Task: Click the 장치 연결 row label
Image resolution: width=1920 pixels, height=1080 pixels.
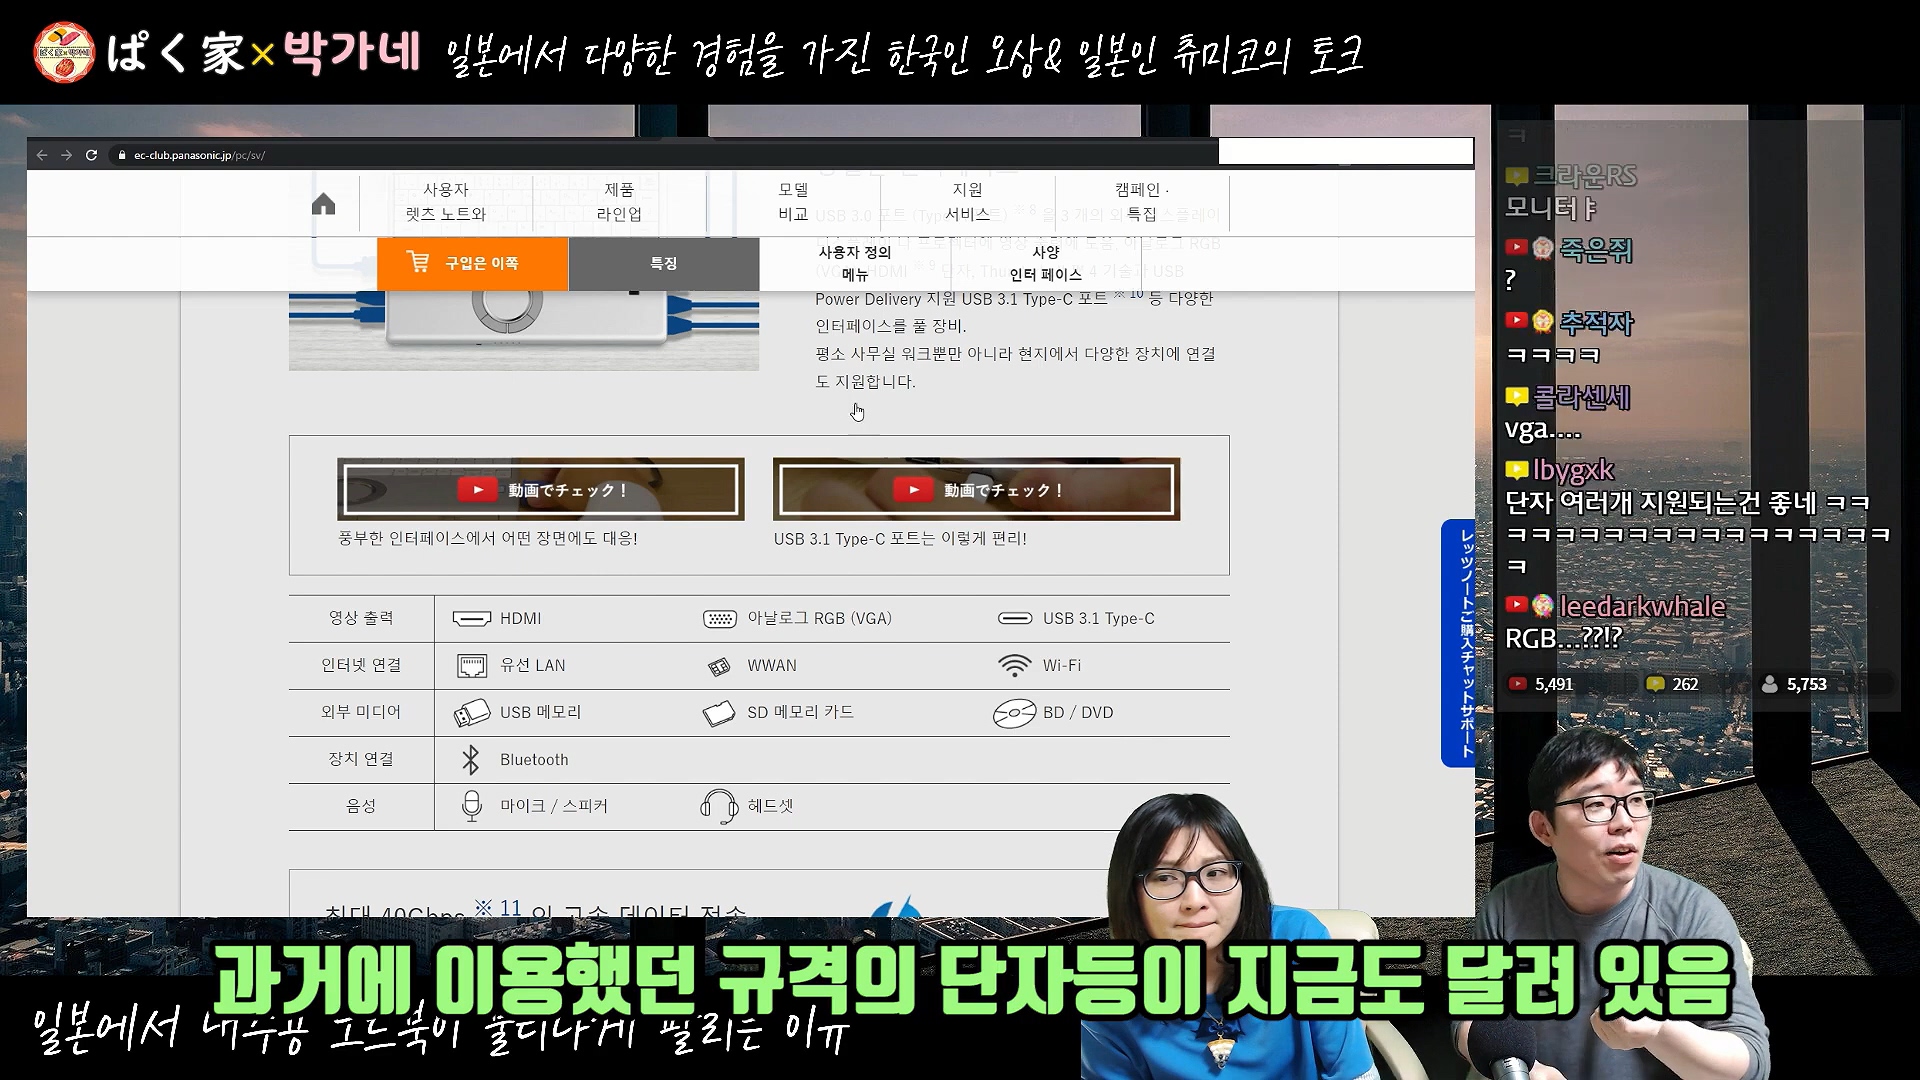Action: [361, 759]
